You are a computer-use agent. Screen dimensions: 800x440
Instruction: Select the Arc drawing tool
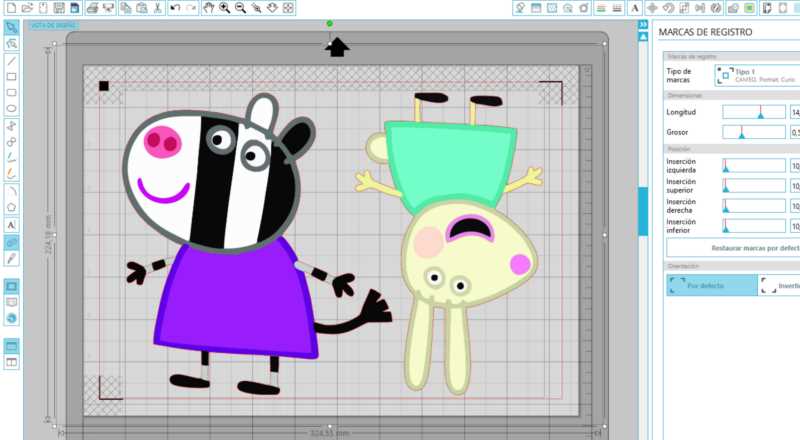click(x=11, y=191)
